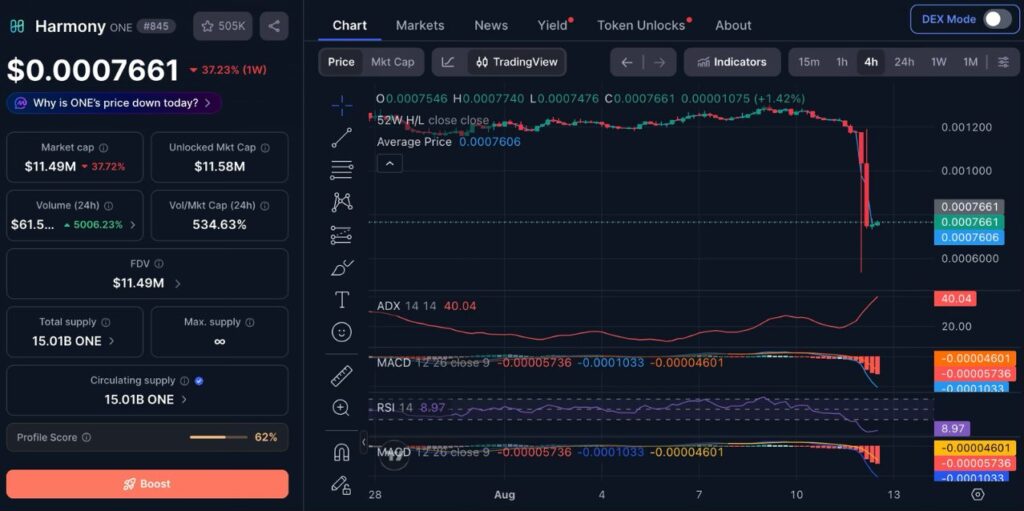Click the Harmony ONE logo icon
Viewport: 1024px width, 511px height.
[17, 26]
